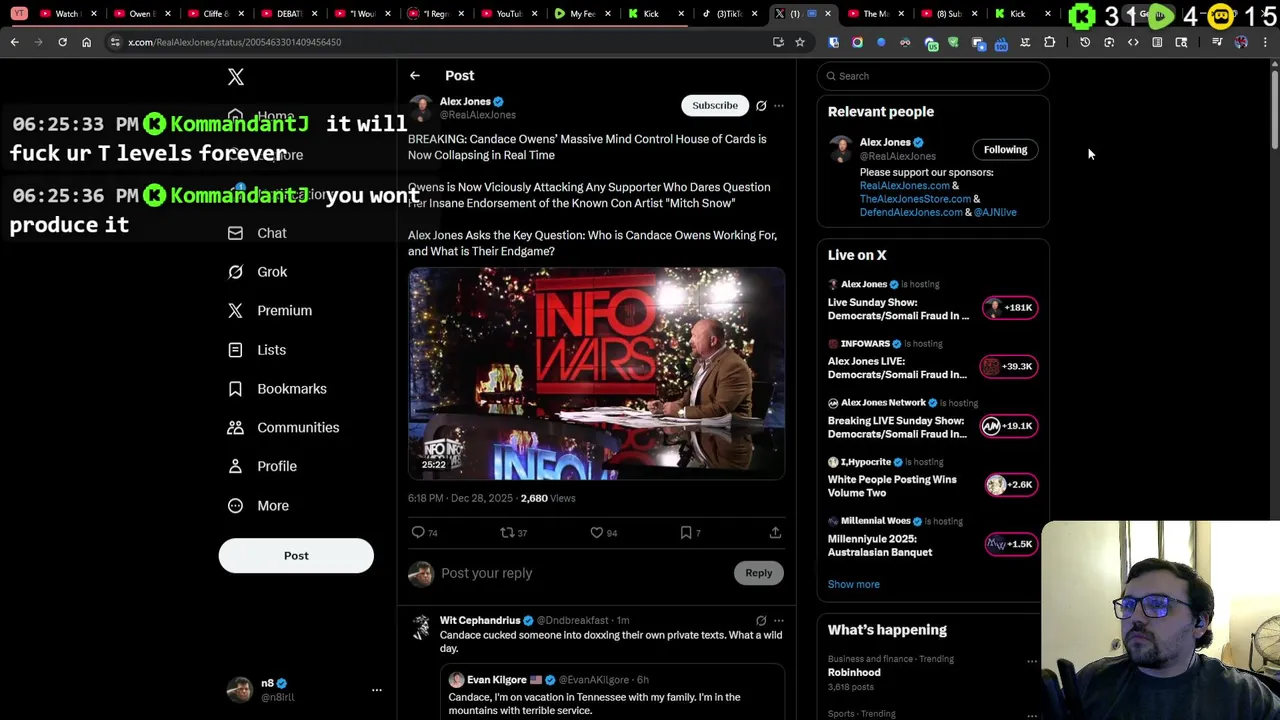
Task: Expand the More menu in sidebar
Action: pyautogui.click(x=258, y=506)
